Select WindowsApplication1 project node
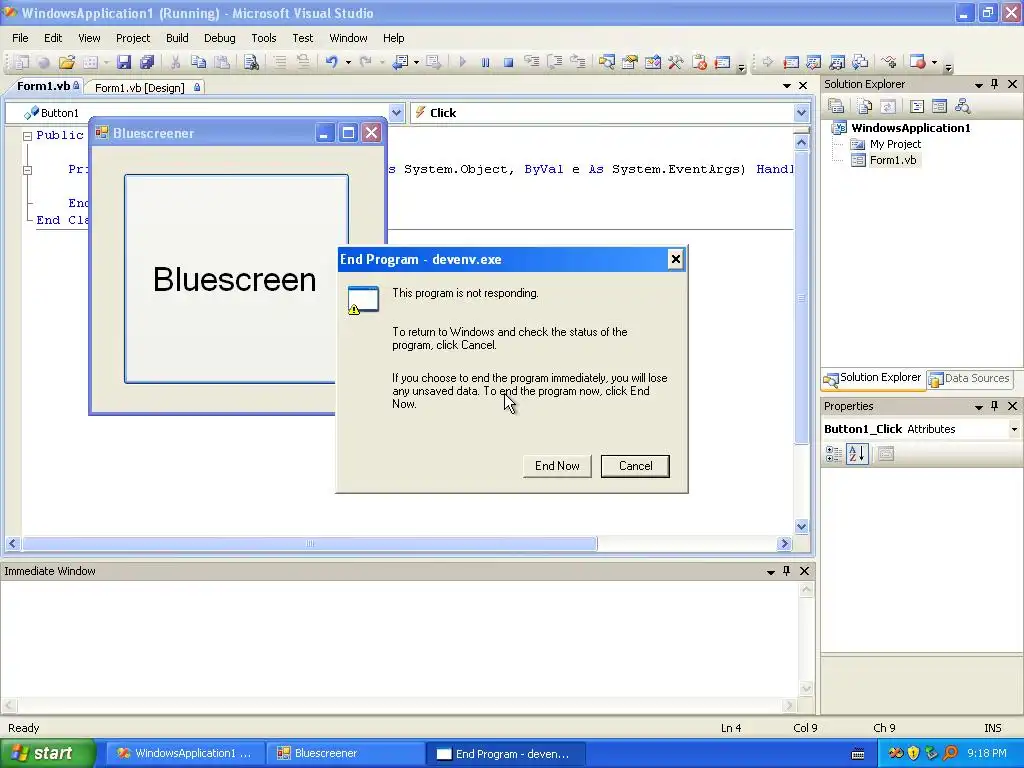This screenshot has width=1024, height=768. [x=910, y=128]
